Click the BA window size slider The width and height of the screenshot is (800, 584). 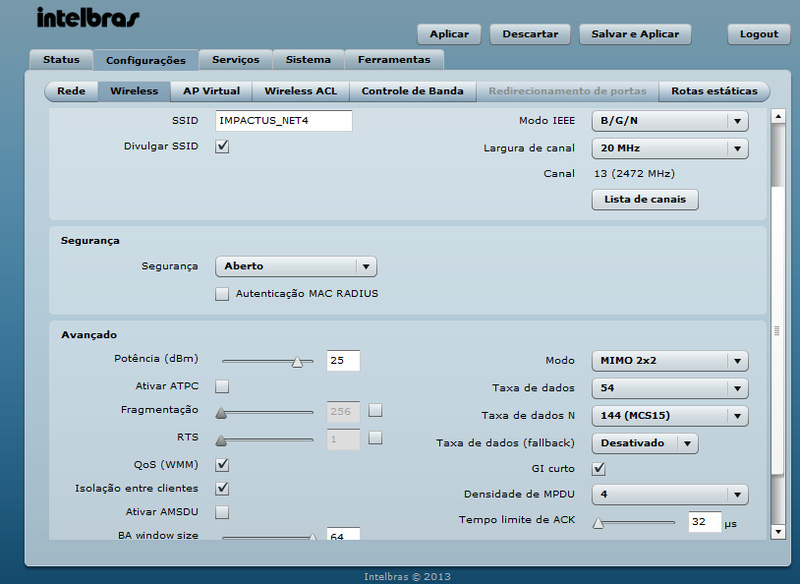[x=268, y=537]
